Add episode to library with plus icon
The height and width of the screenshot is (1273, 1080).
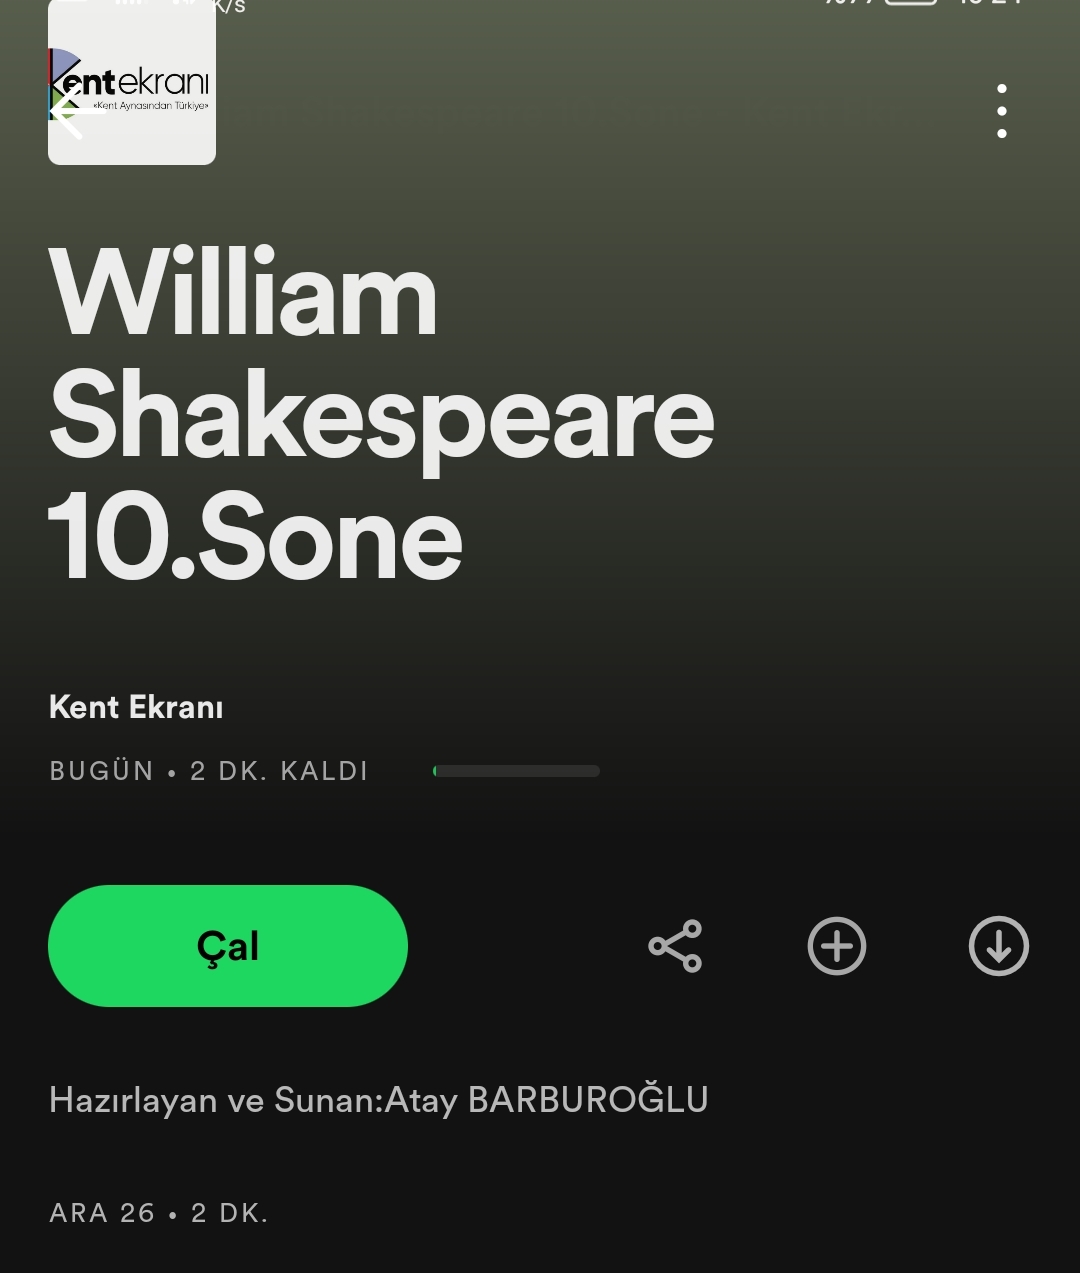[837, 946]
